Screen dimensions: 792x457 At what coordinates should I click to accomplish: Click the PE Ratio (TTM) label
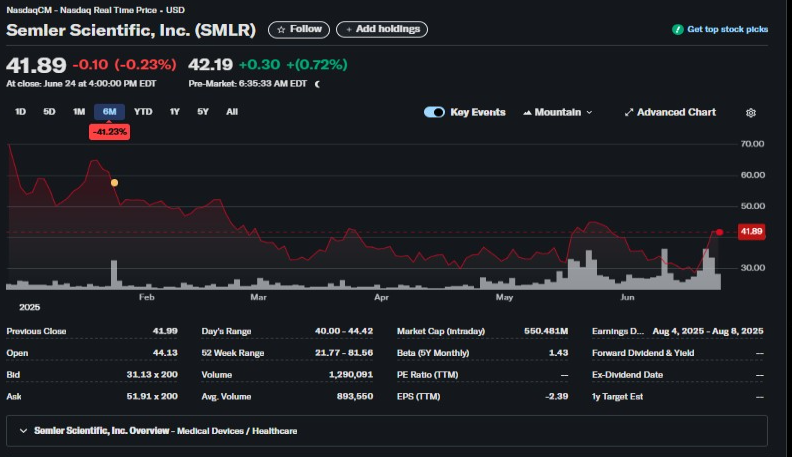(x=427, y=375)
